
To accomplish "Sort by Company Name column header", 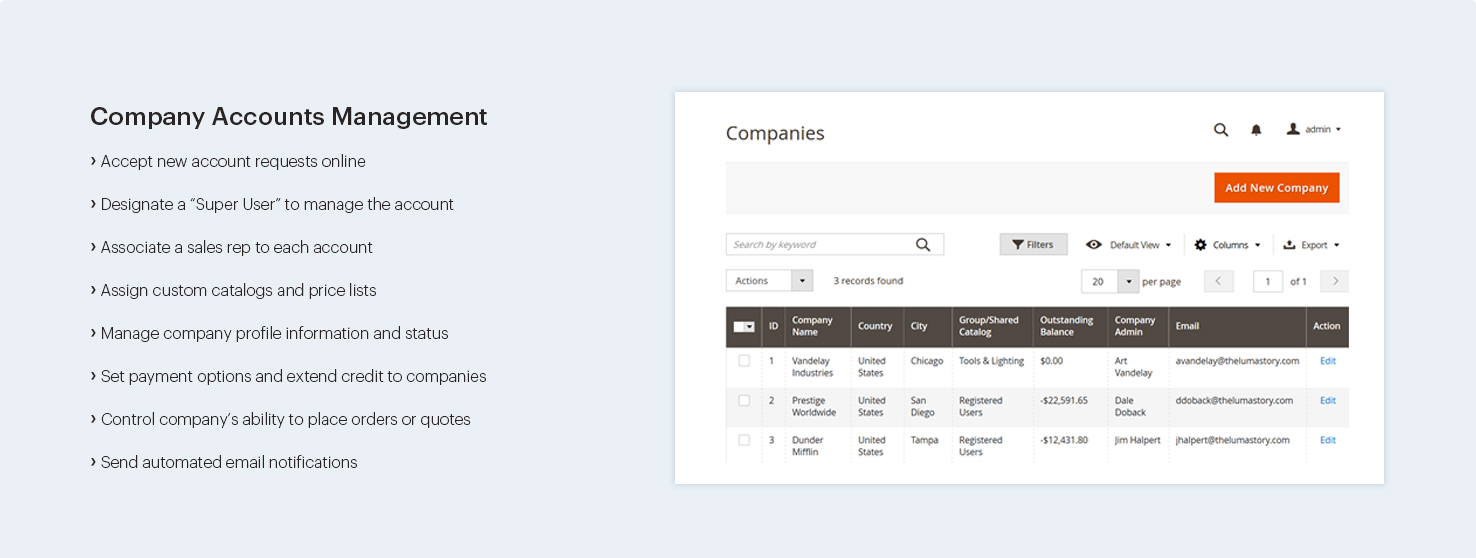I will coord(812,326).
